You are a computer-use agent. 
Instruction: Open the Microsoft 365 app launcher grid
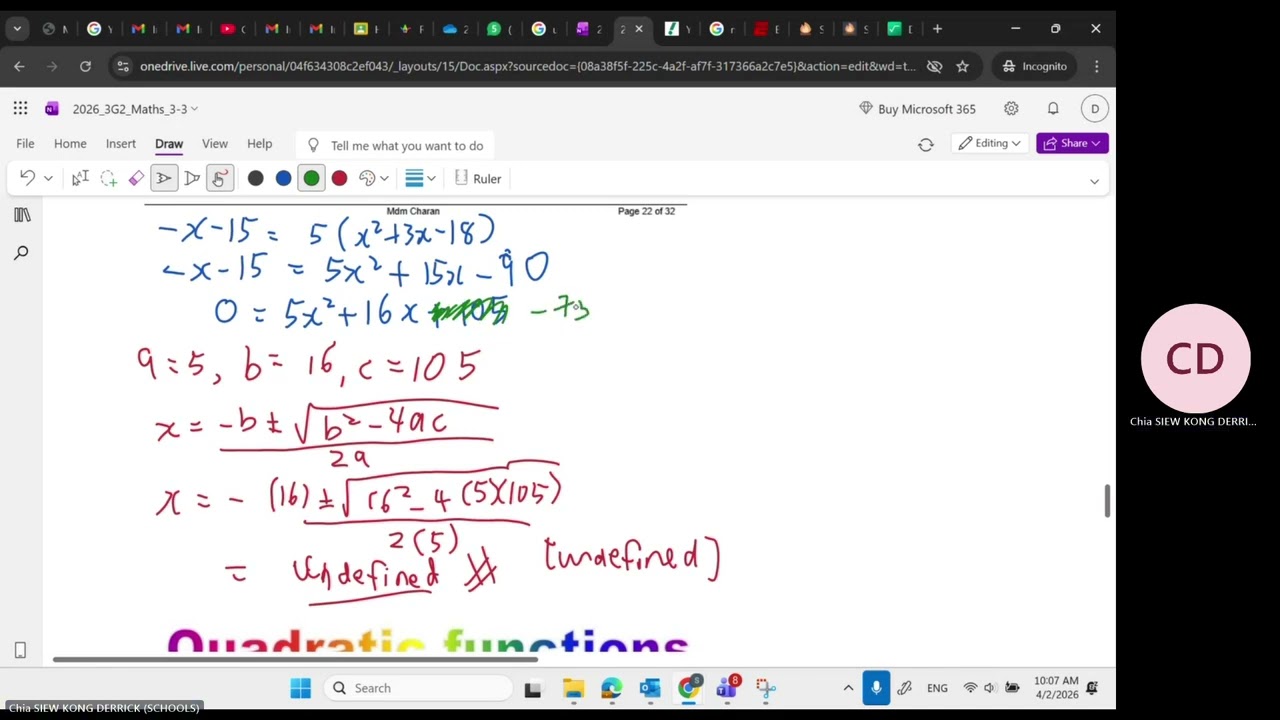[20, 109]
